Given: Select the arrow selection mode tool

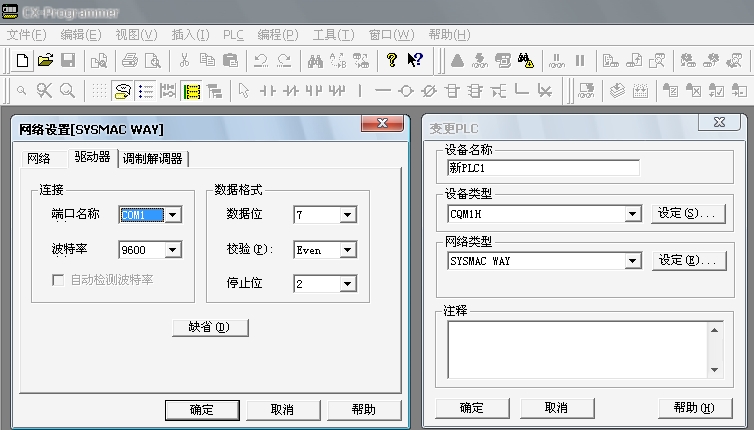Looking at the screenshot, I should [x=243, y=91].
